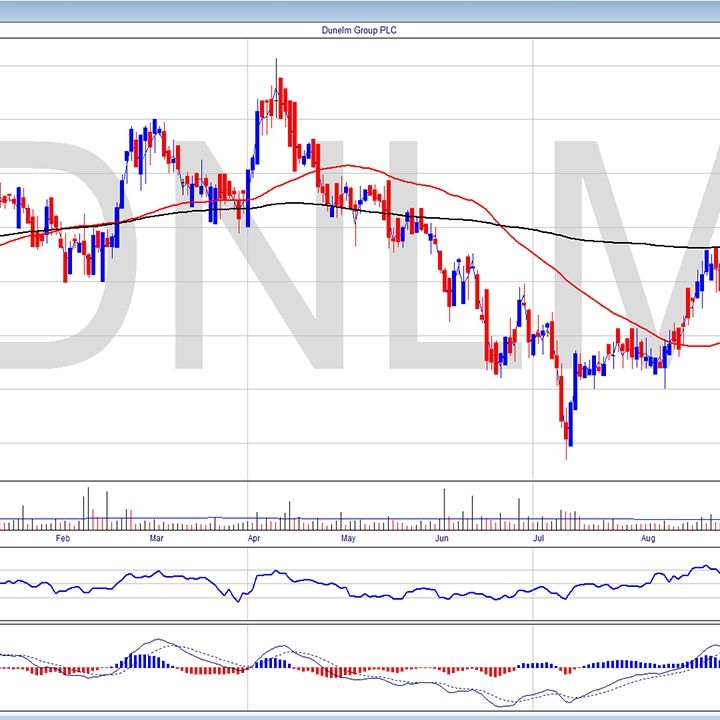Click the window title bar at top
The height and width of the screenshot is (720, 720).
point(359,10)
